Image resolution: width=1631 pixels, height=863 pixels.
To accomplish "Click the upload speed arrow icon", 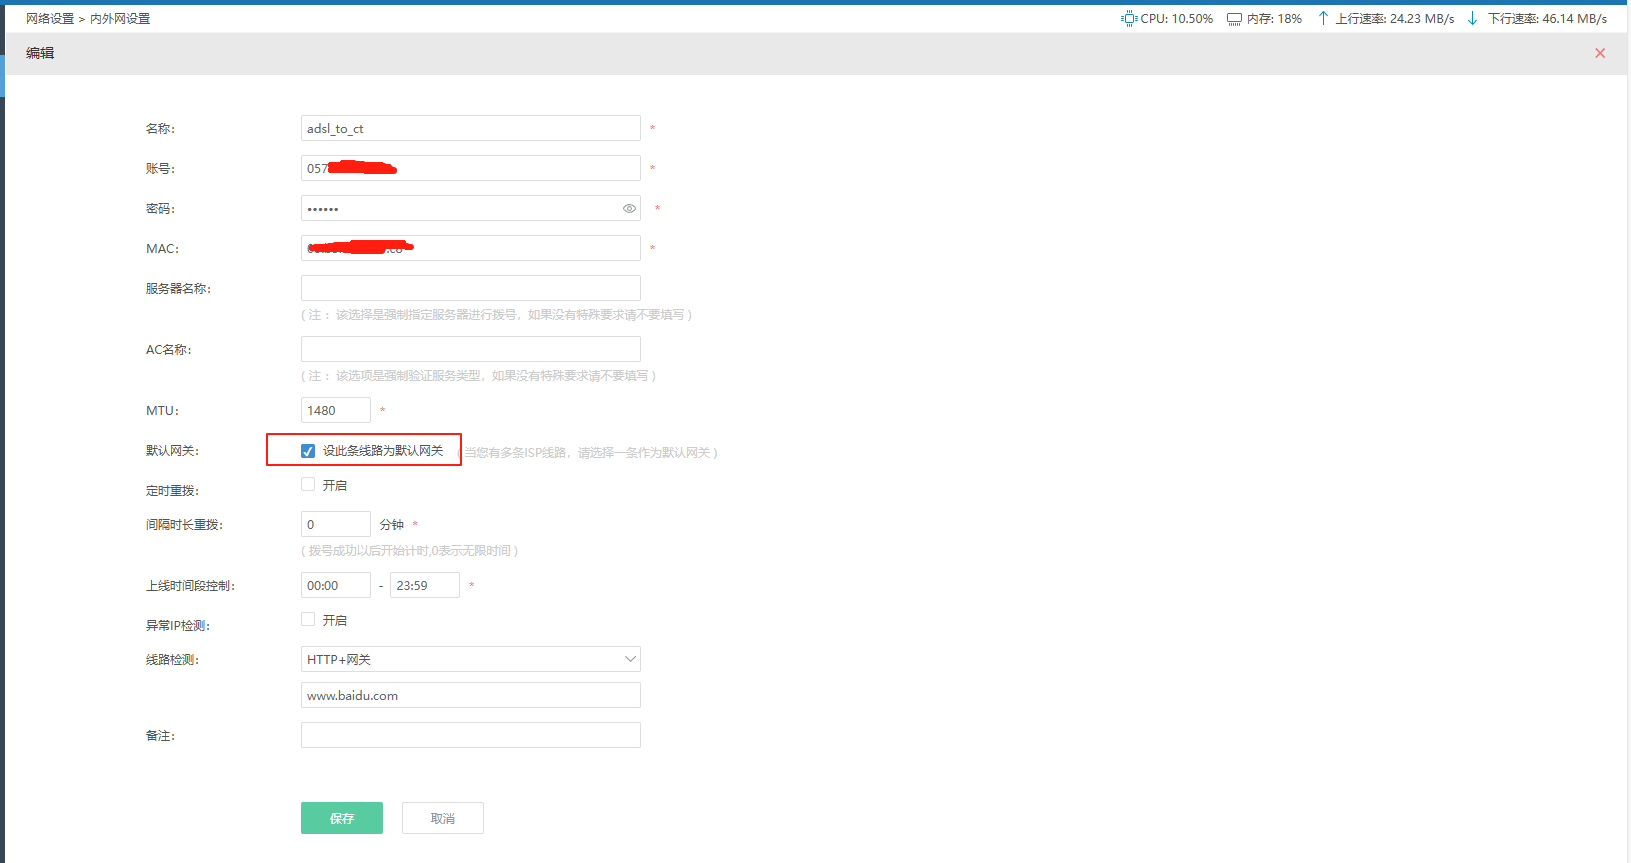I will coord(1323,18).
